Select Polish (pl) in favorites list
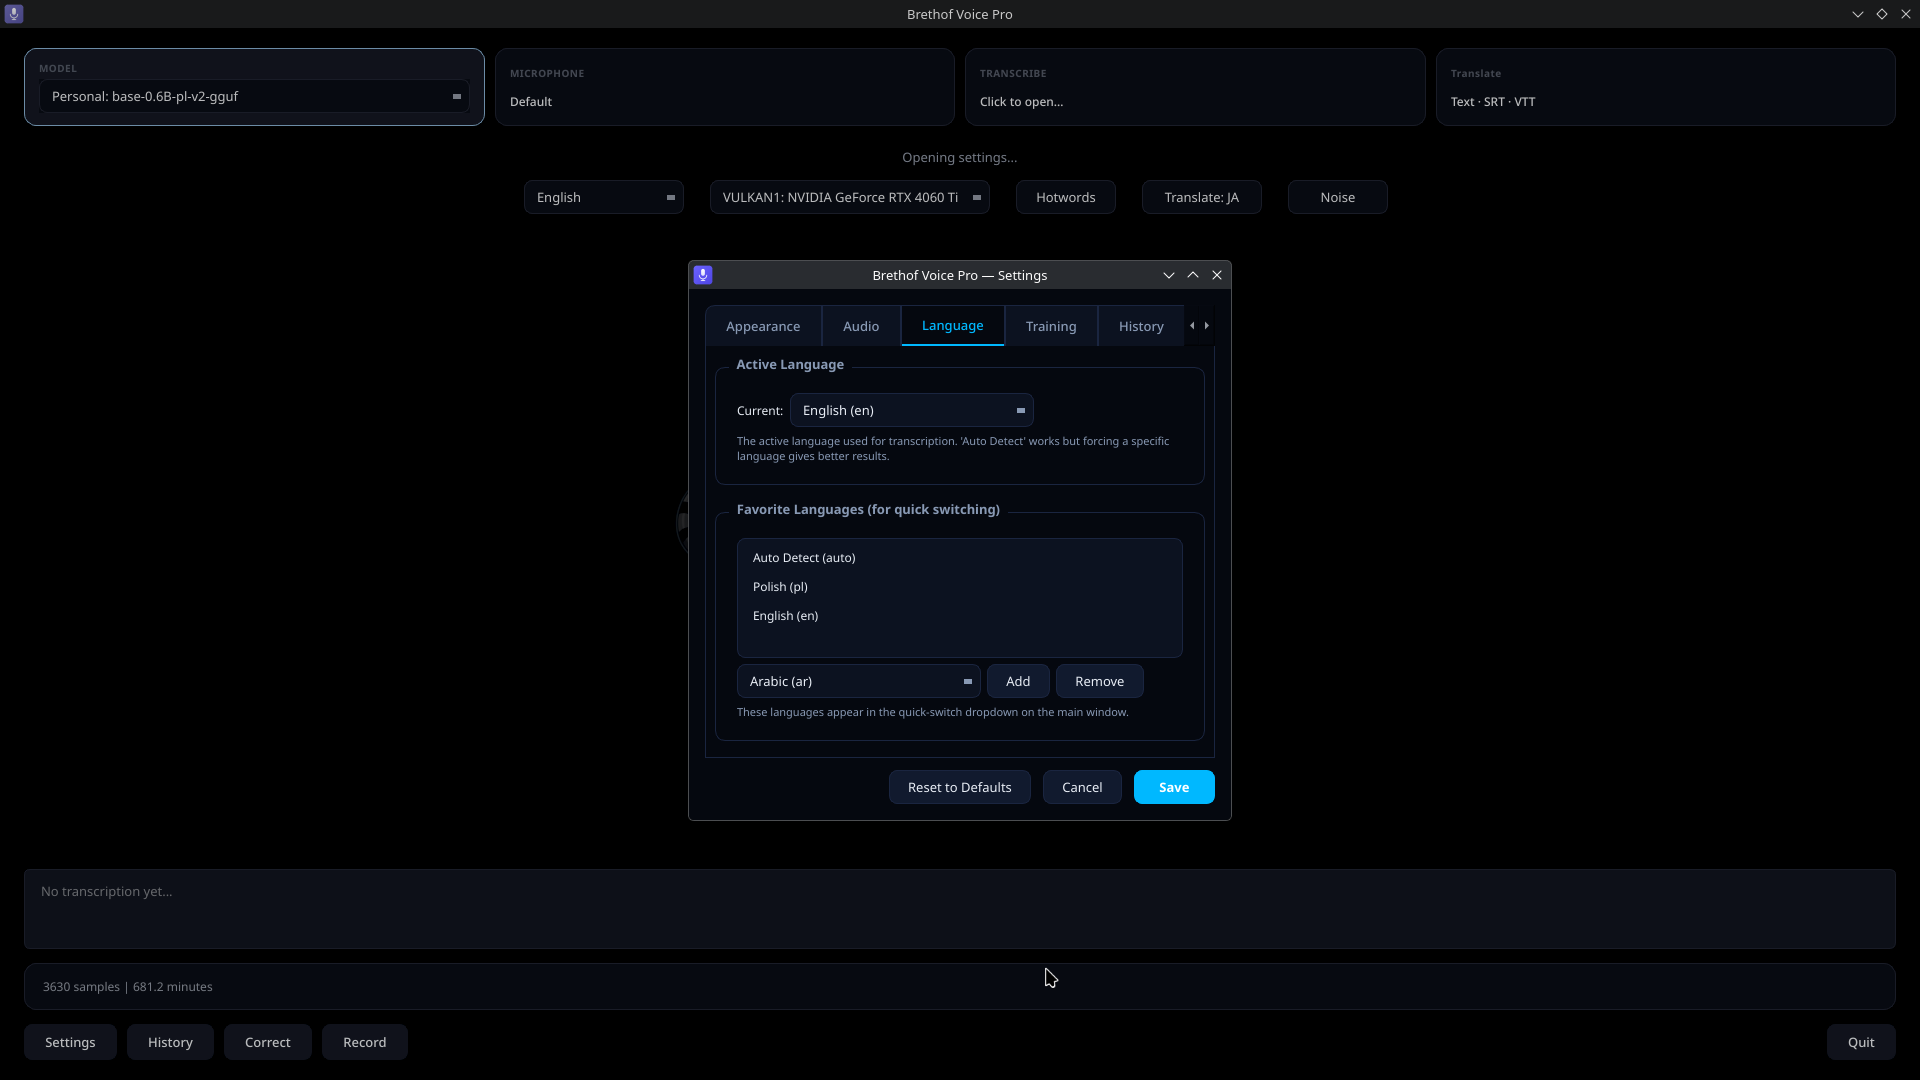The image size is (1920, 1080). [x=960, y=587]
